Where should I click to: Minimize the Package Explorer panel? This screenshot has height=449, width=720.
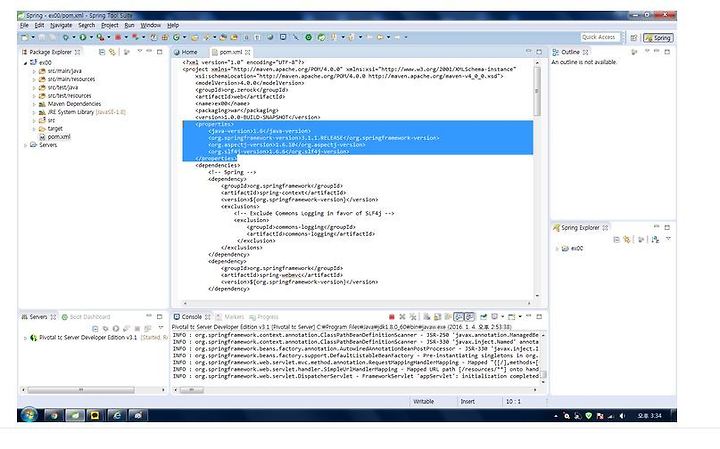[x=149, y=51]
